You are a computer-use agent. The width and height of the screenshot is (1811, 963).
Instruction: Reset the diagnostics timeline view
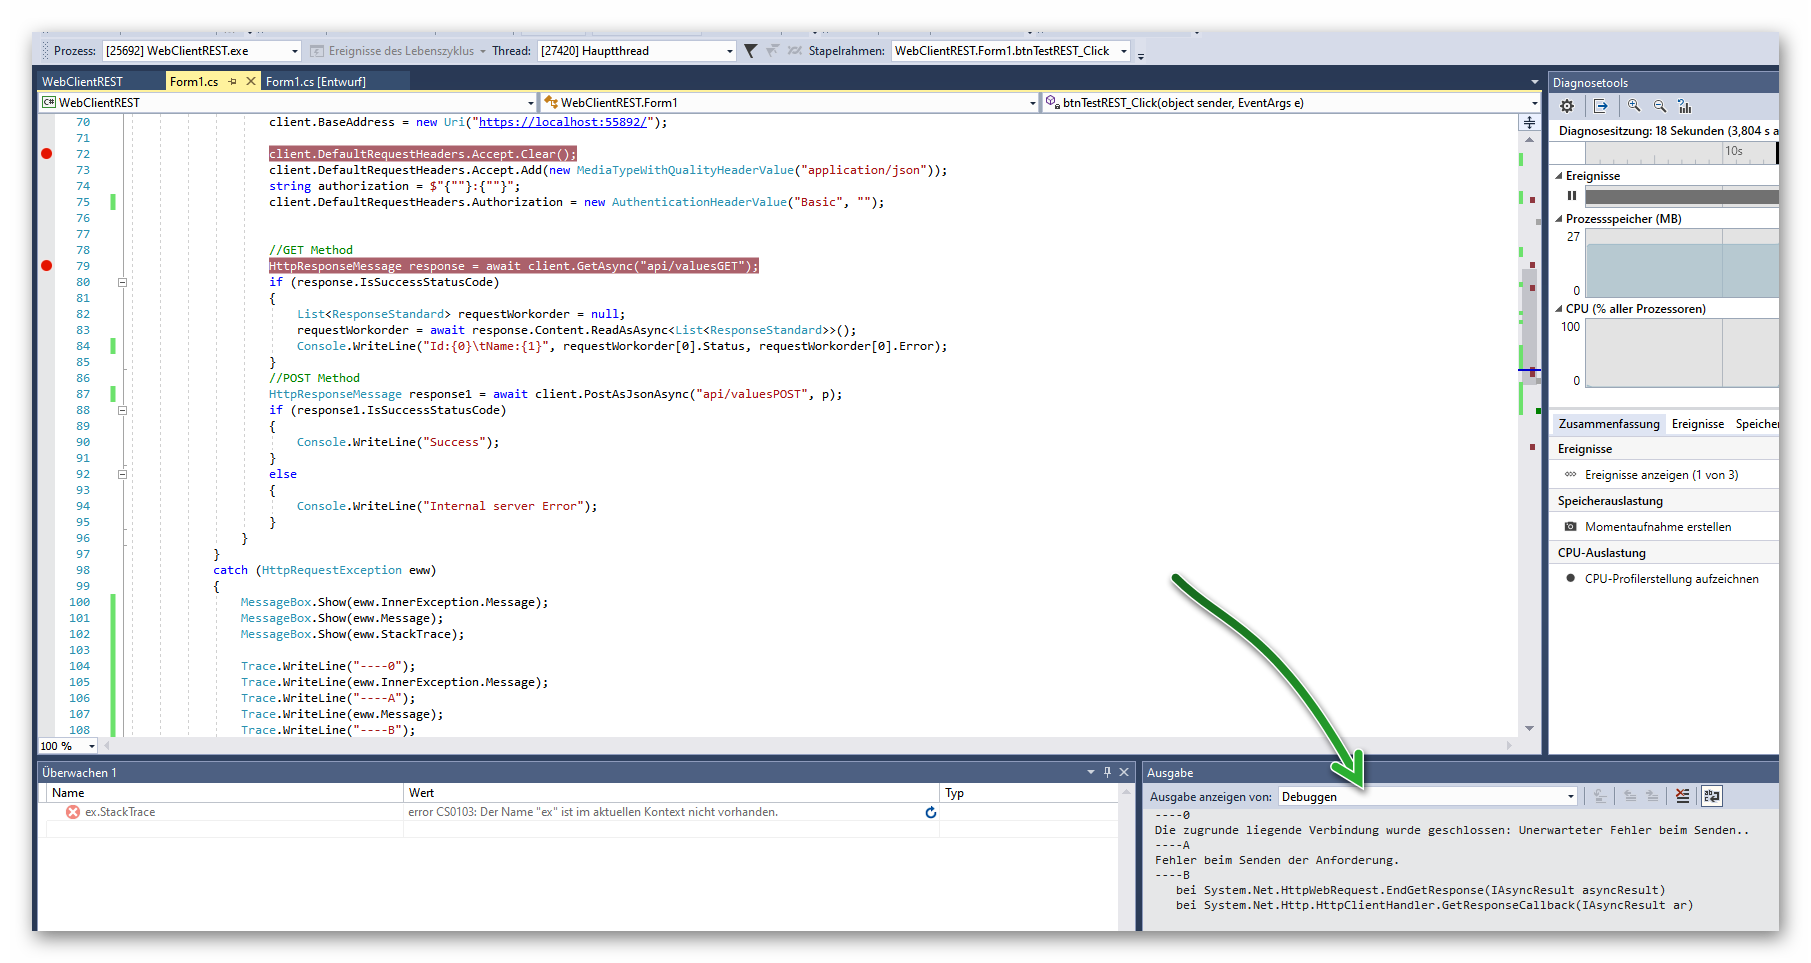coord(1686,106)
